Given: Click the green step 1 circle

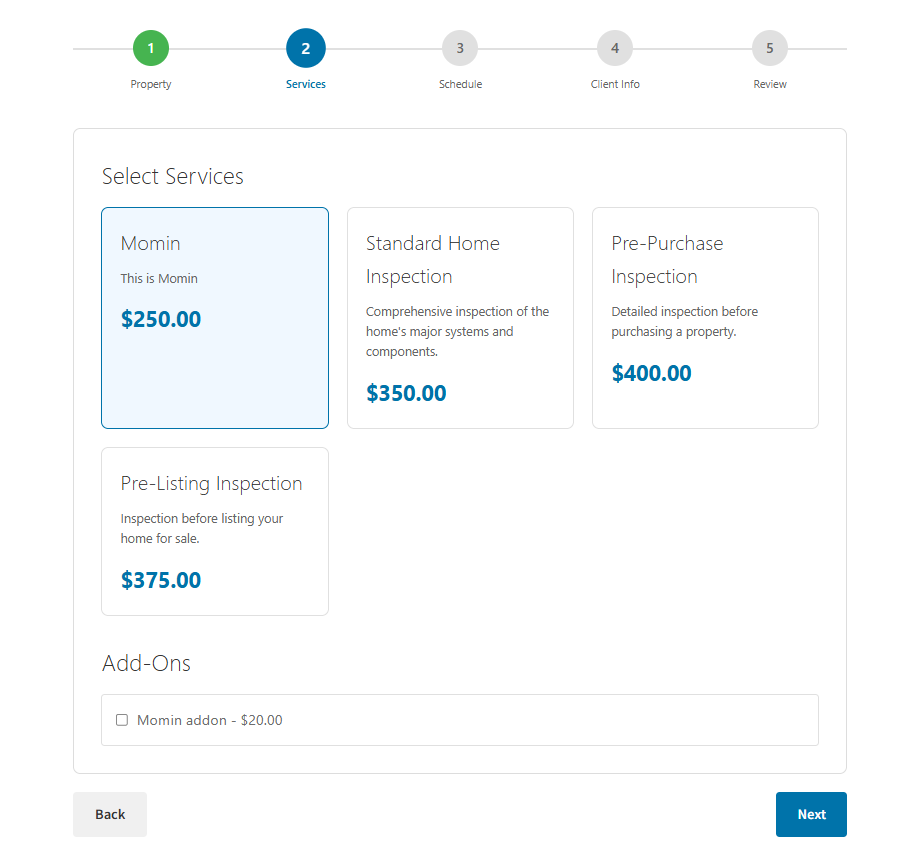Looking at the screenshot, I should 151,48.
